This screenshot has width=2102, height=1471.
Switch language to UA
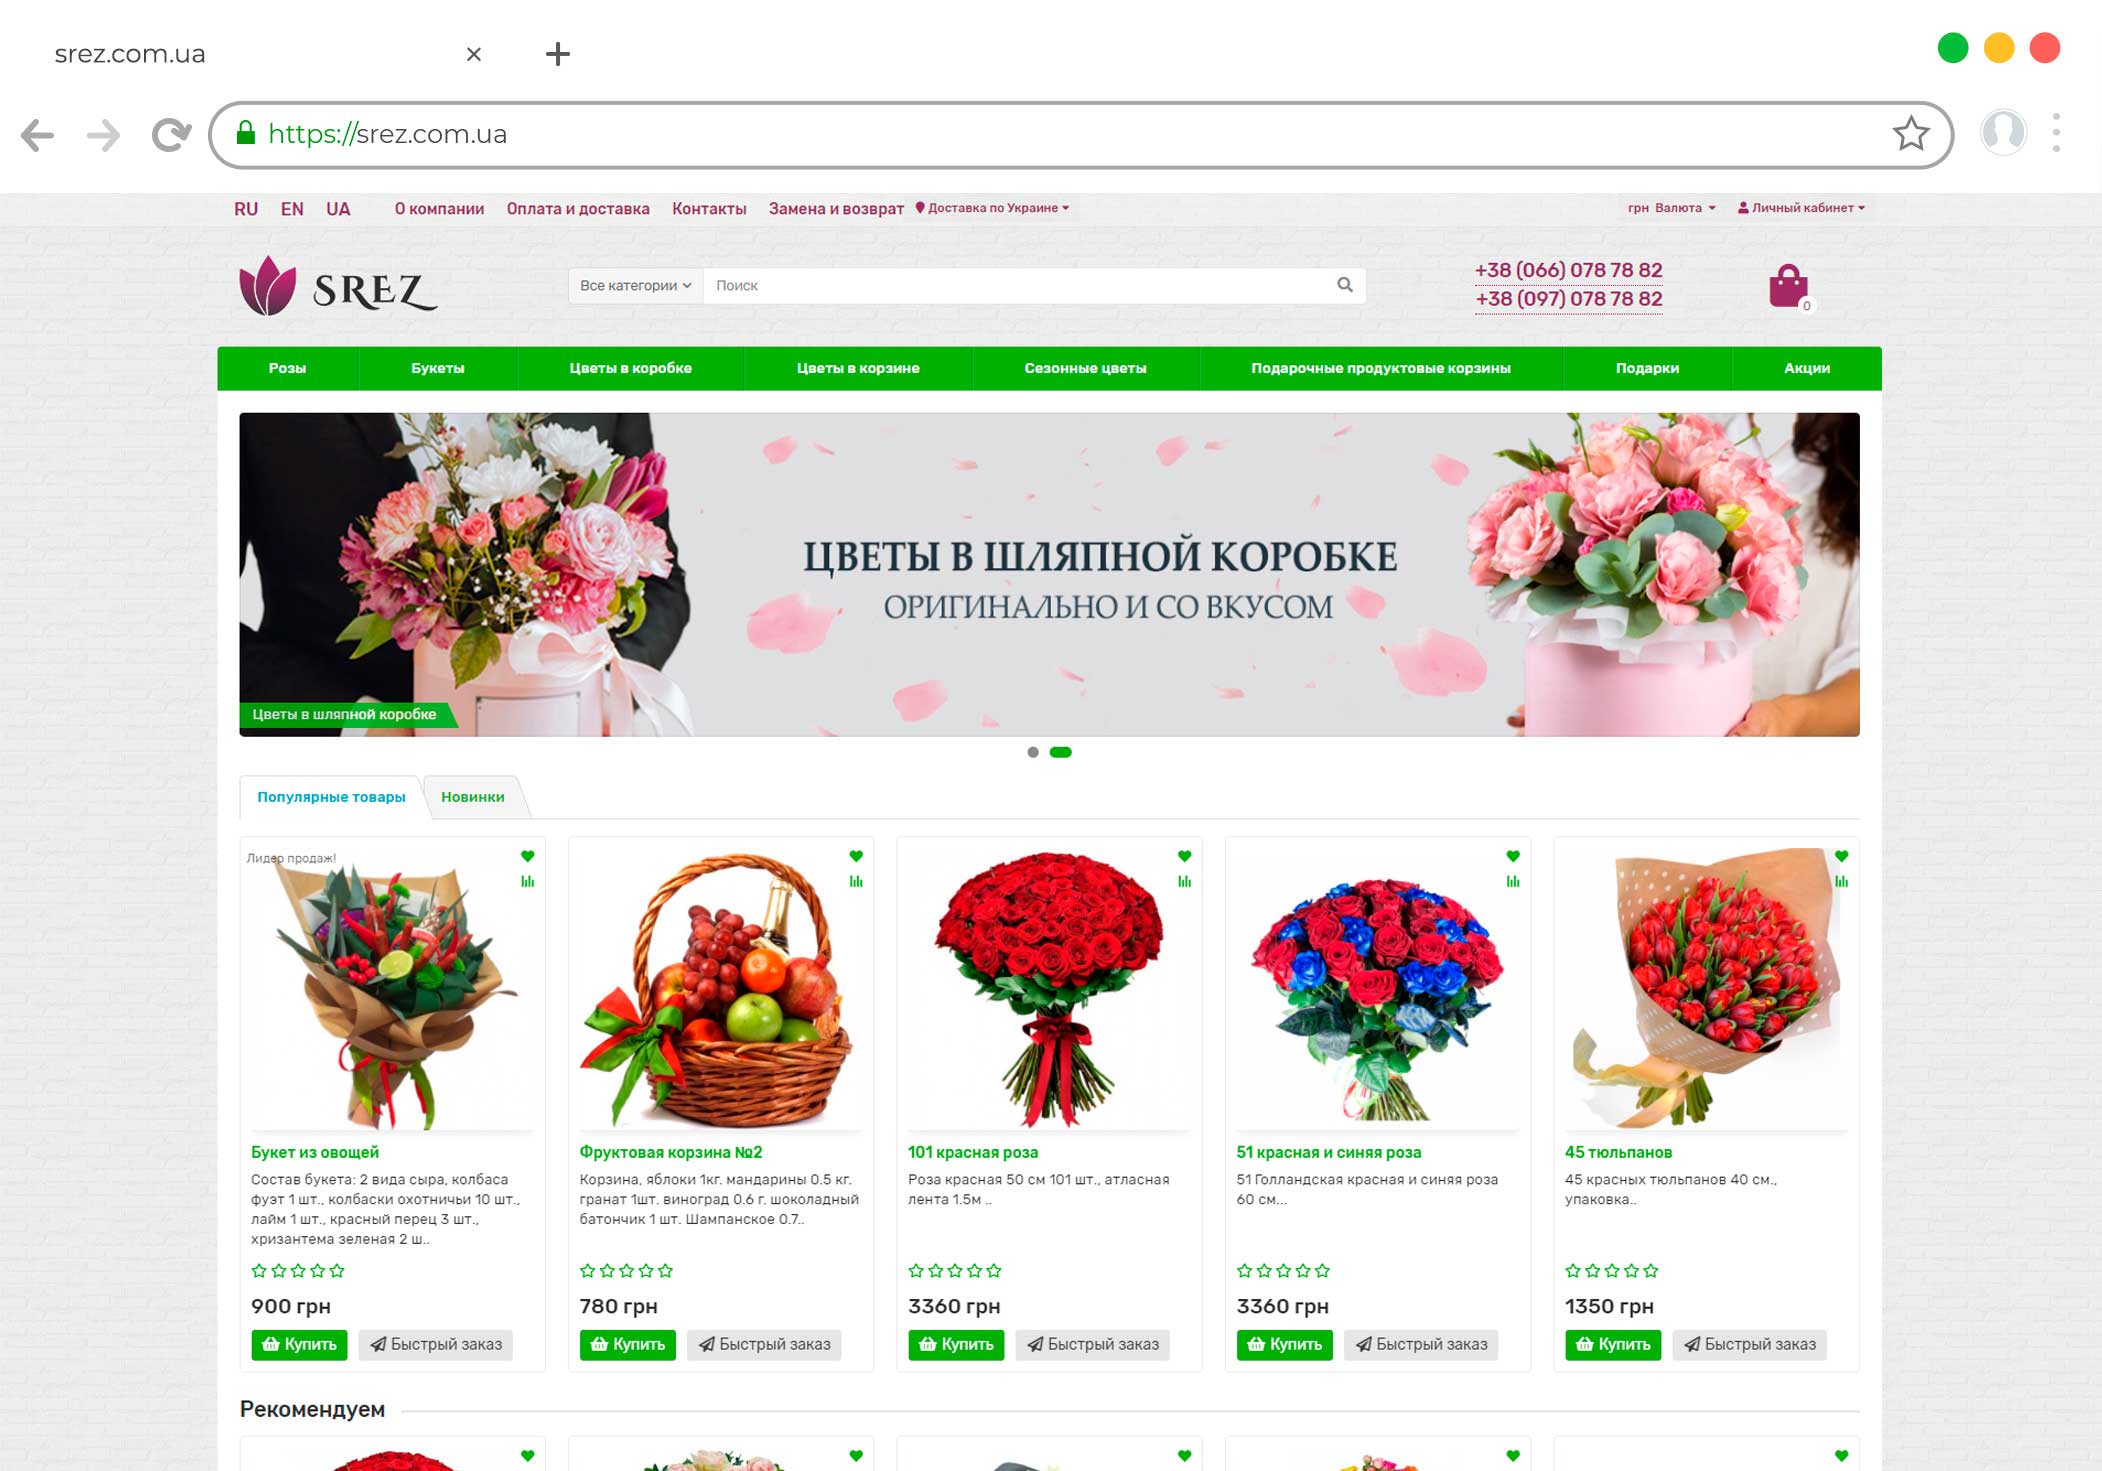pos(338,209)
